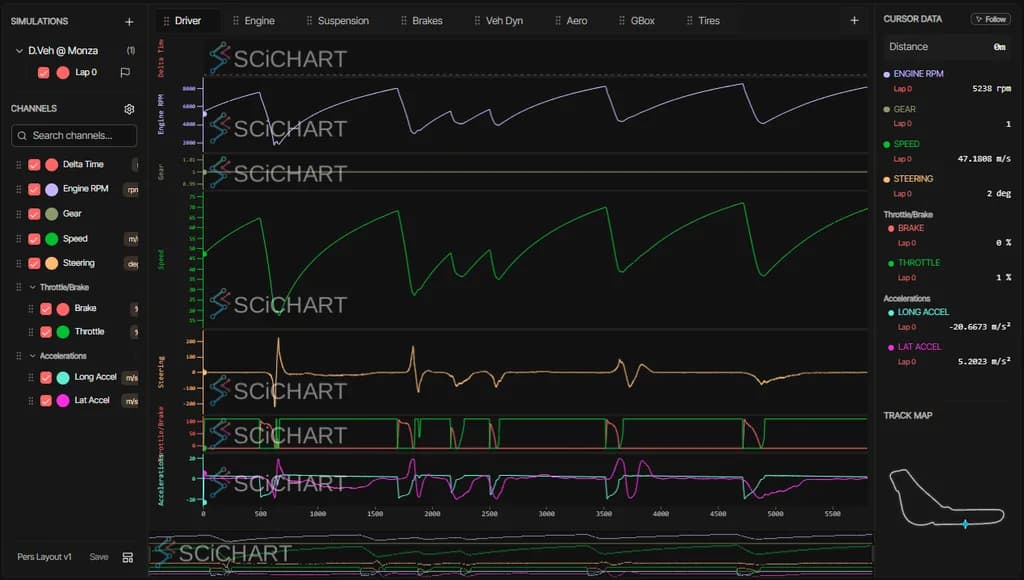Uncheck the Lap 0 simulation checkbox
This screenshot has height=580, width=1024.
pyautogui.click(x=44, y=72)
